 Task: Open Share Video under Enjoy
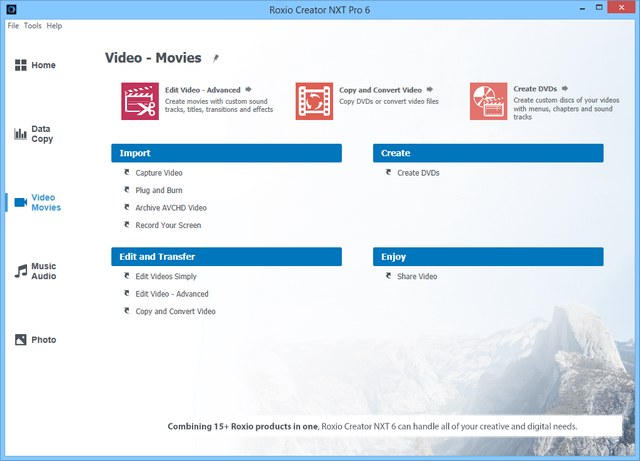pyautogui.click(x=417, y=276)
